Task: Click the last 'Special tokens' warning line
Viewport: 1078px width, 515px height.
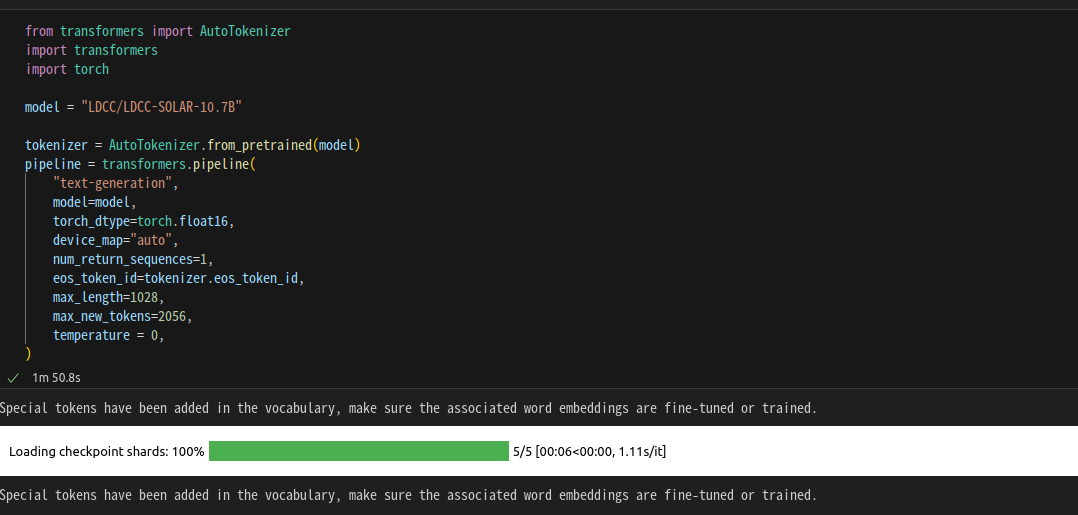Action: click(408, 495)
